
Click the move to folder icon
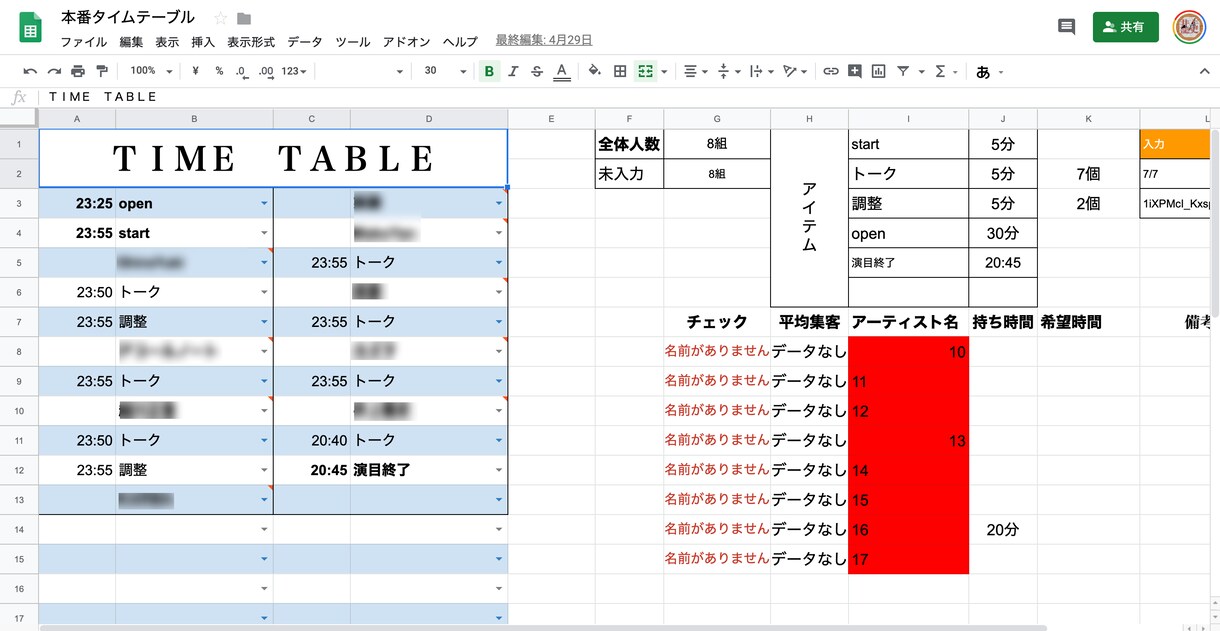tap(244, 18)
